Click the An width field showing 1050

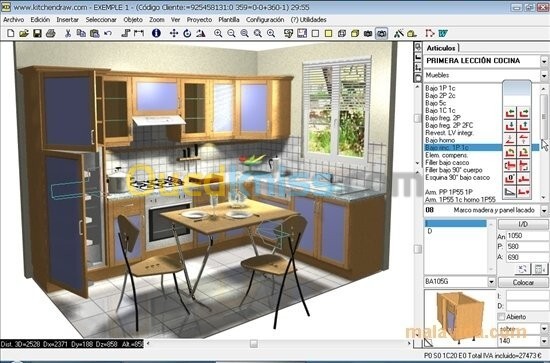coord(527,236)
